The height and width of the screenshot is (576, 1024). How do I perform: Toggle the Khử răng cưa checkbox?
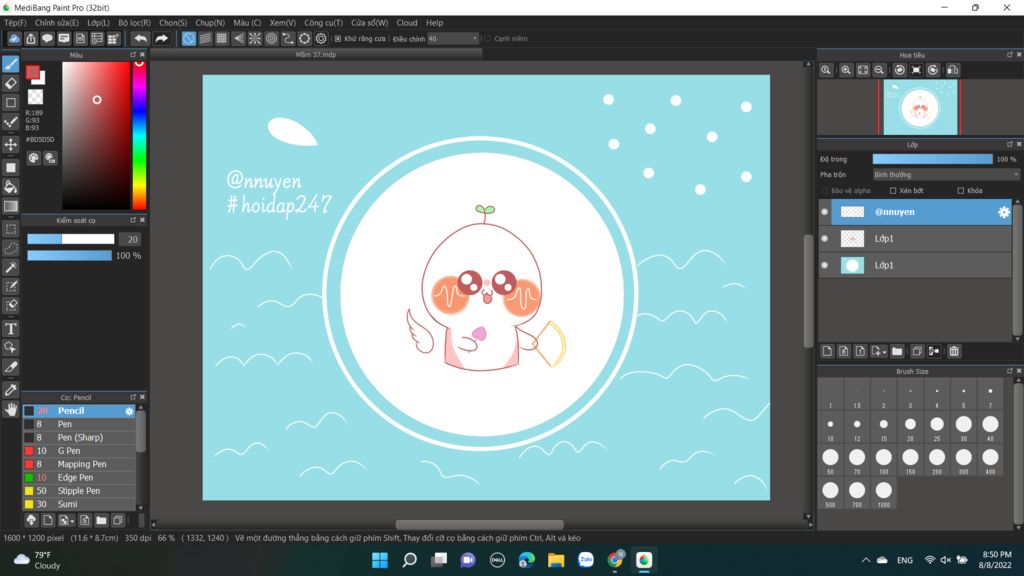point(338,39)
